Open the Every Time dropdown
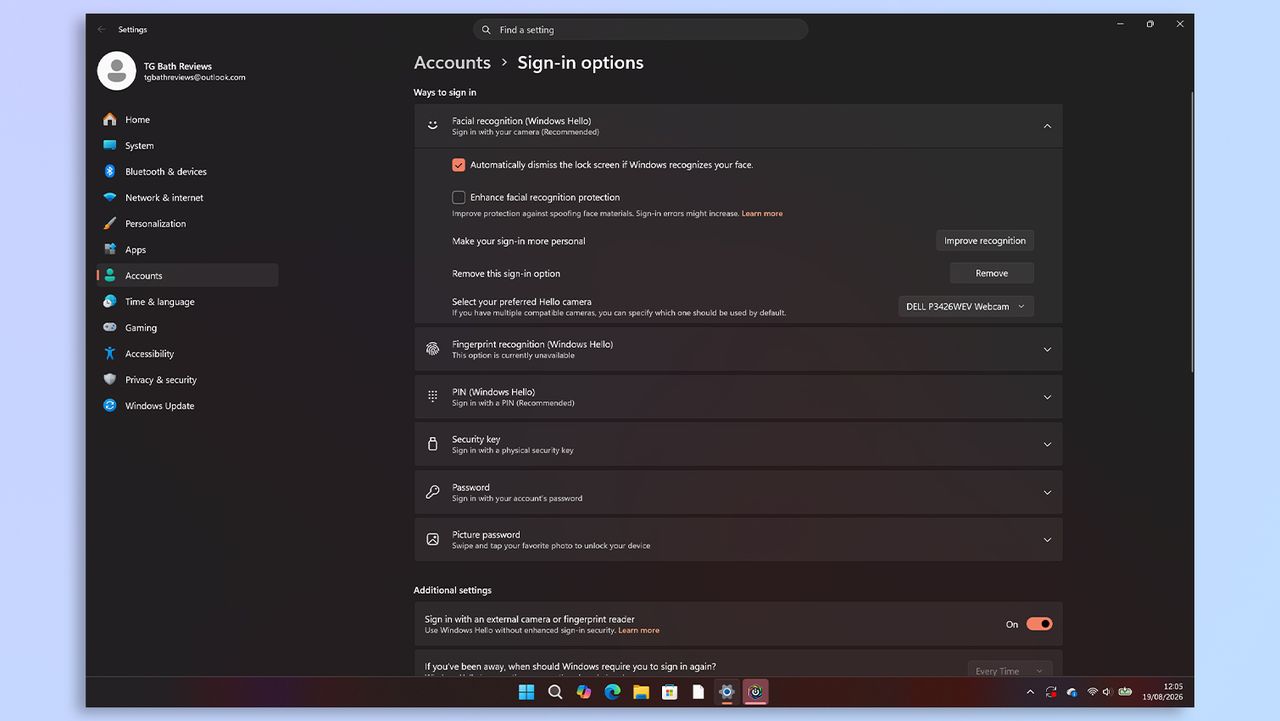Image resolution: width=1280 pixels, height=721 pixels. [x=1009, y=671]
